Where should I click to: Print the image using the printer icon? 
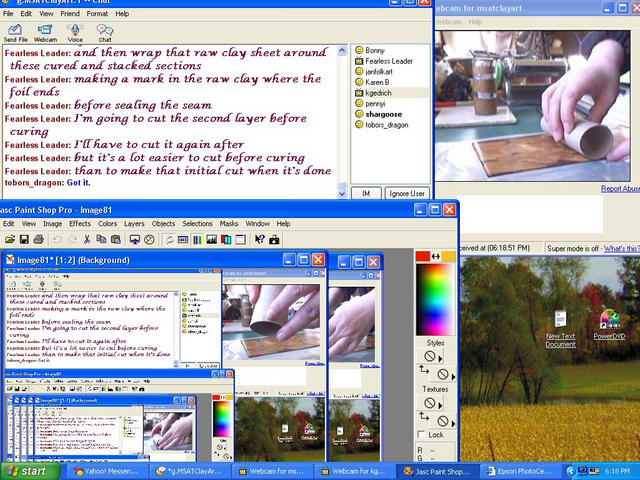point(38,240)
